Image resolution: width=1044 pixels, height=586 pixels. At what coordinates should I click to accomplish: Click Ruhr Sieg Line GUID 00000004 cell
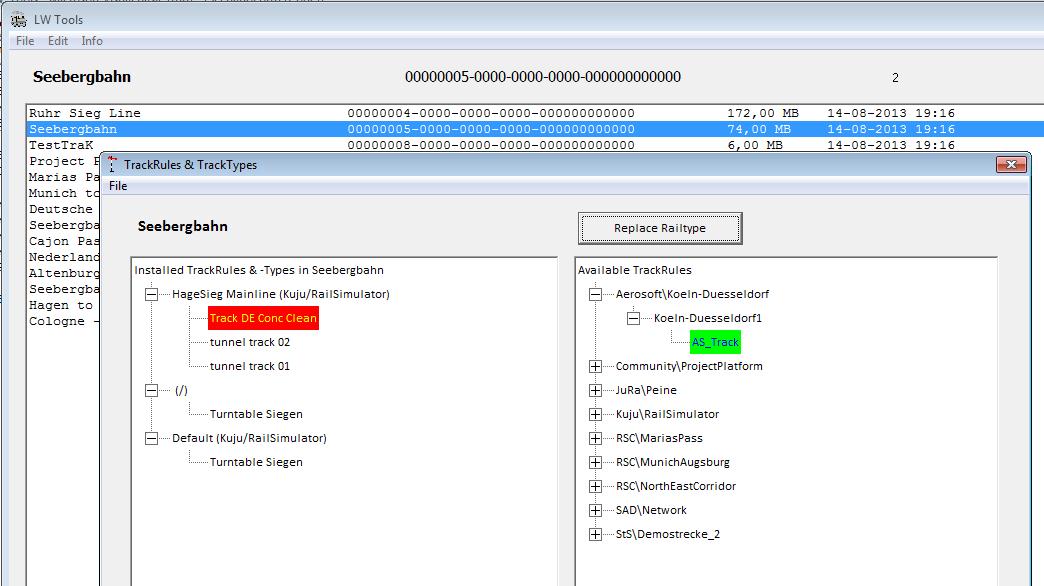(x=491, y=113)
